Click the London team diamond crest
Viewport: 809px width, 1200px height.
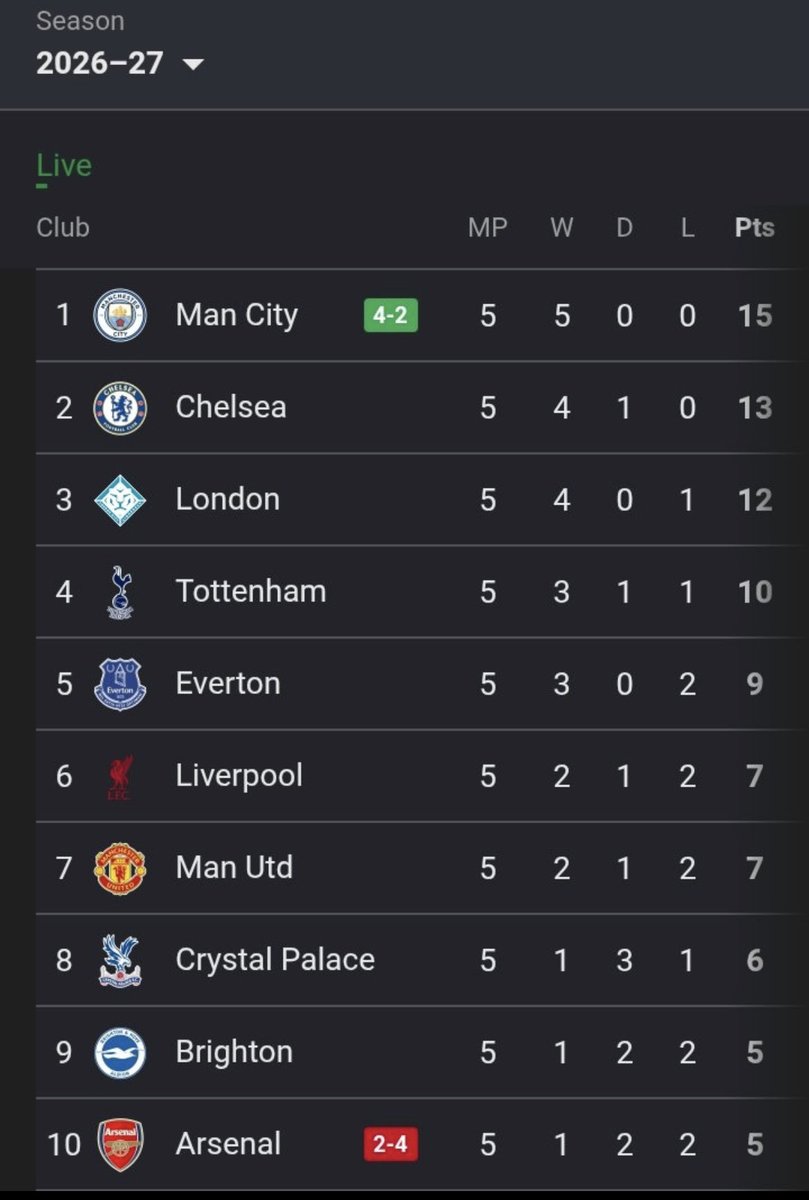click(120, 499)
